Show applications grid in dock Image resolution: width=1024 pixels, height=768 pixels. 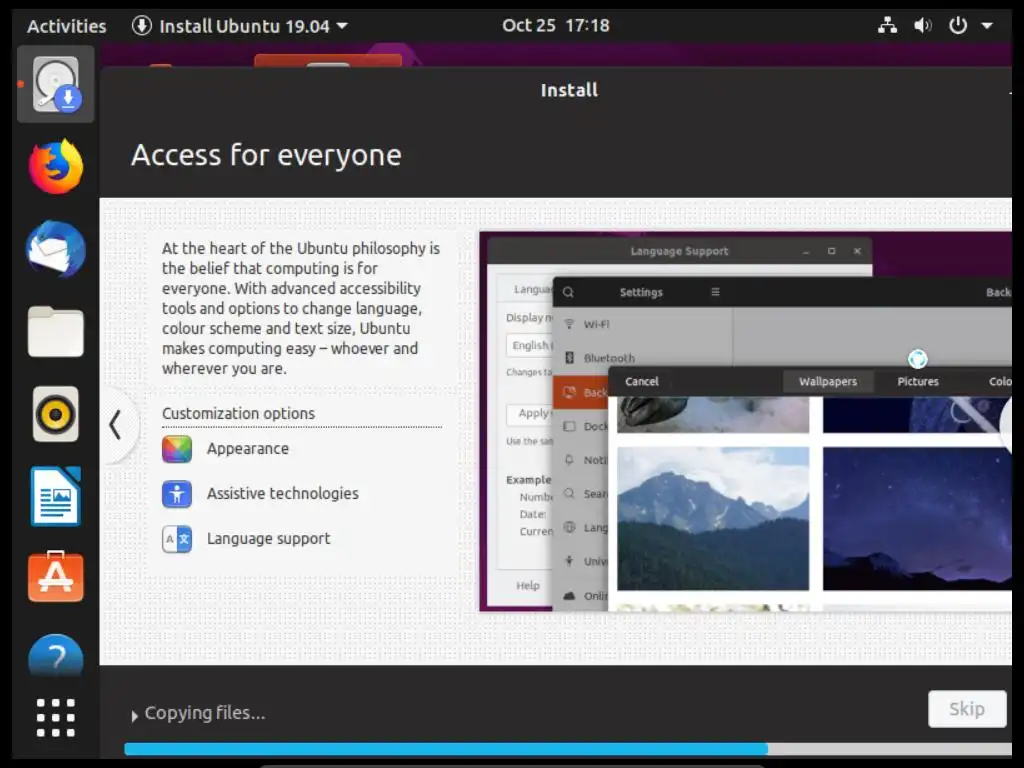click(x=56, y=717)
